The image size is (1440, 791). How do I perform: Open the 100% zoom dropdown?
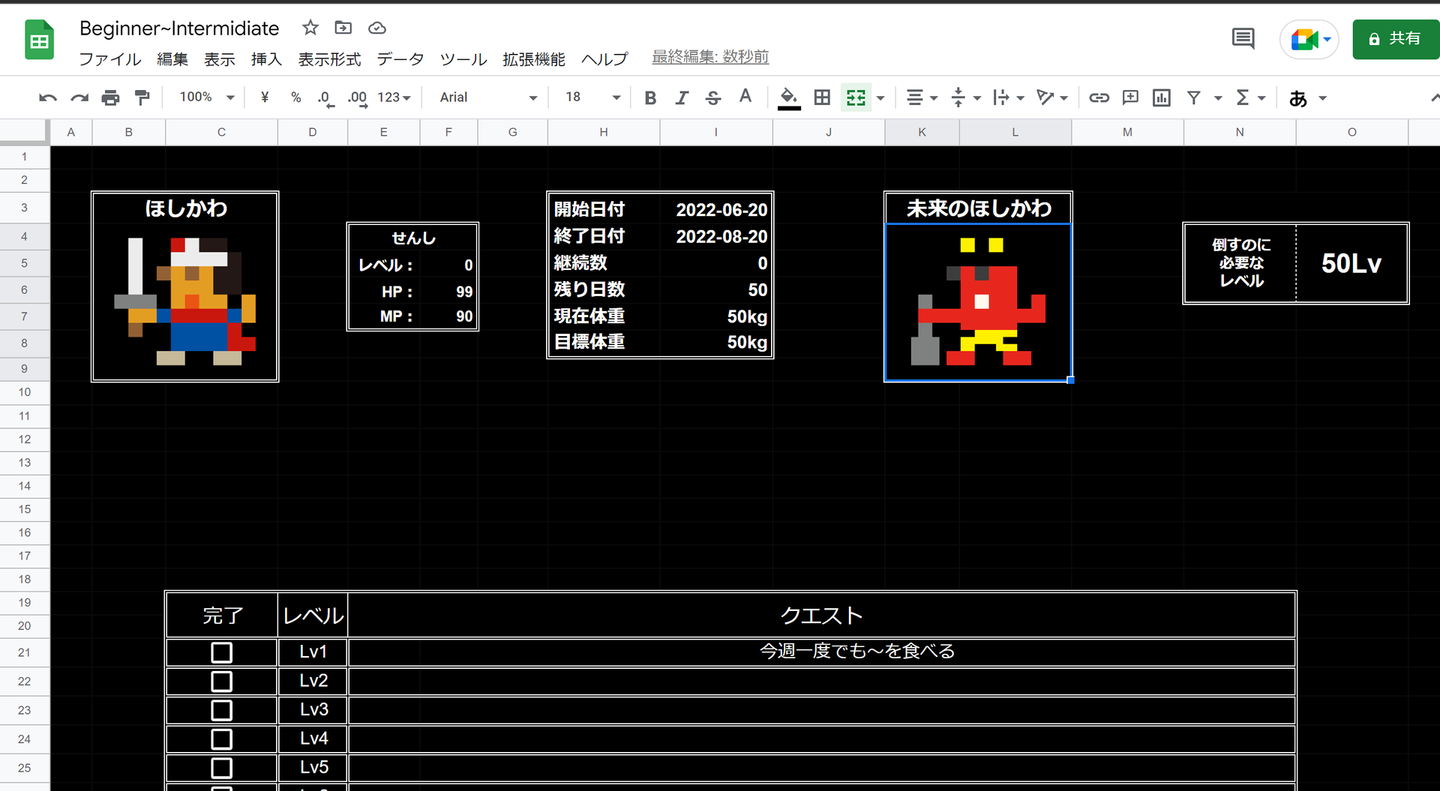tap(206, 97)
